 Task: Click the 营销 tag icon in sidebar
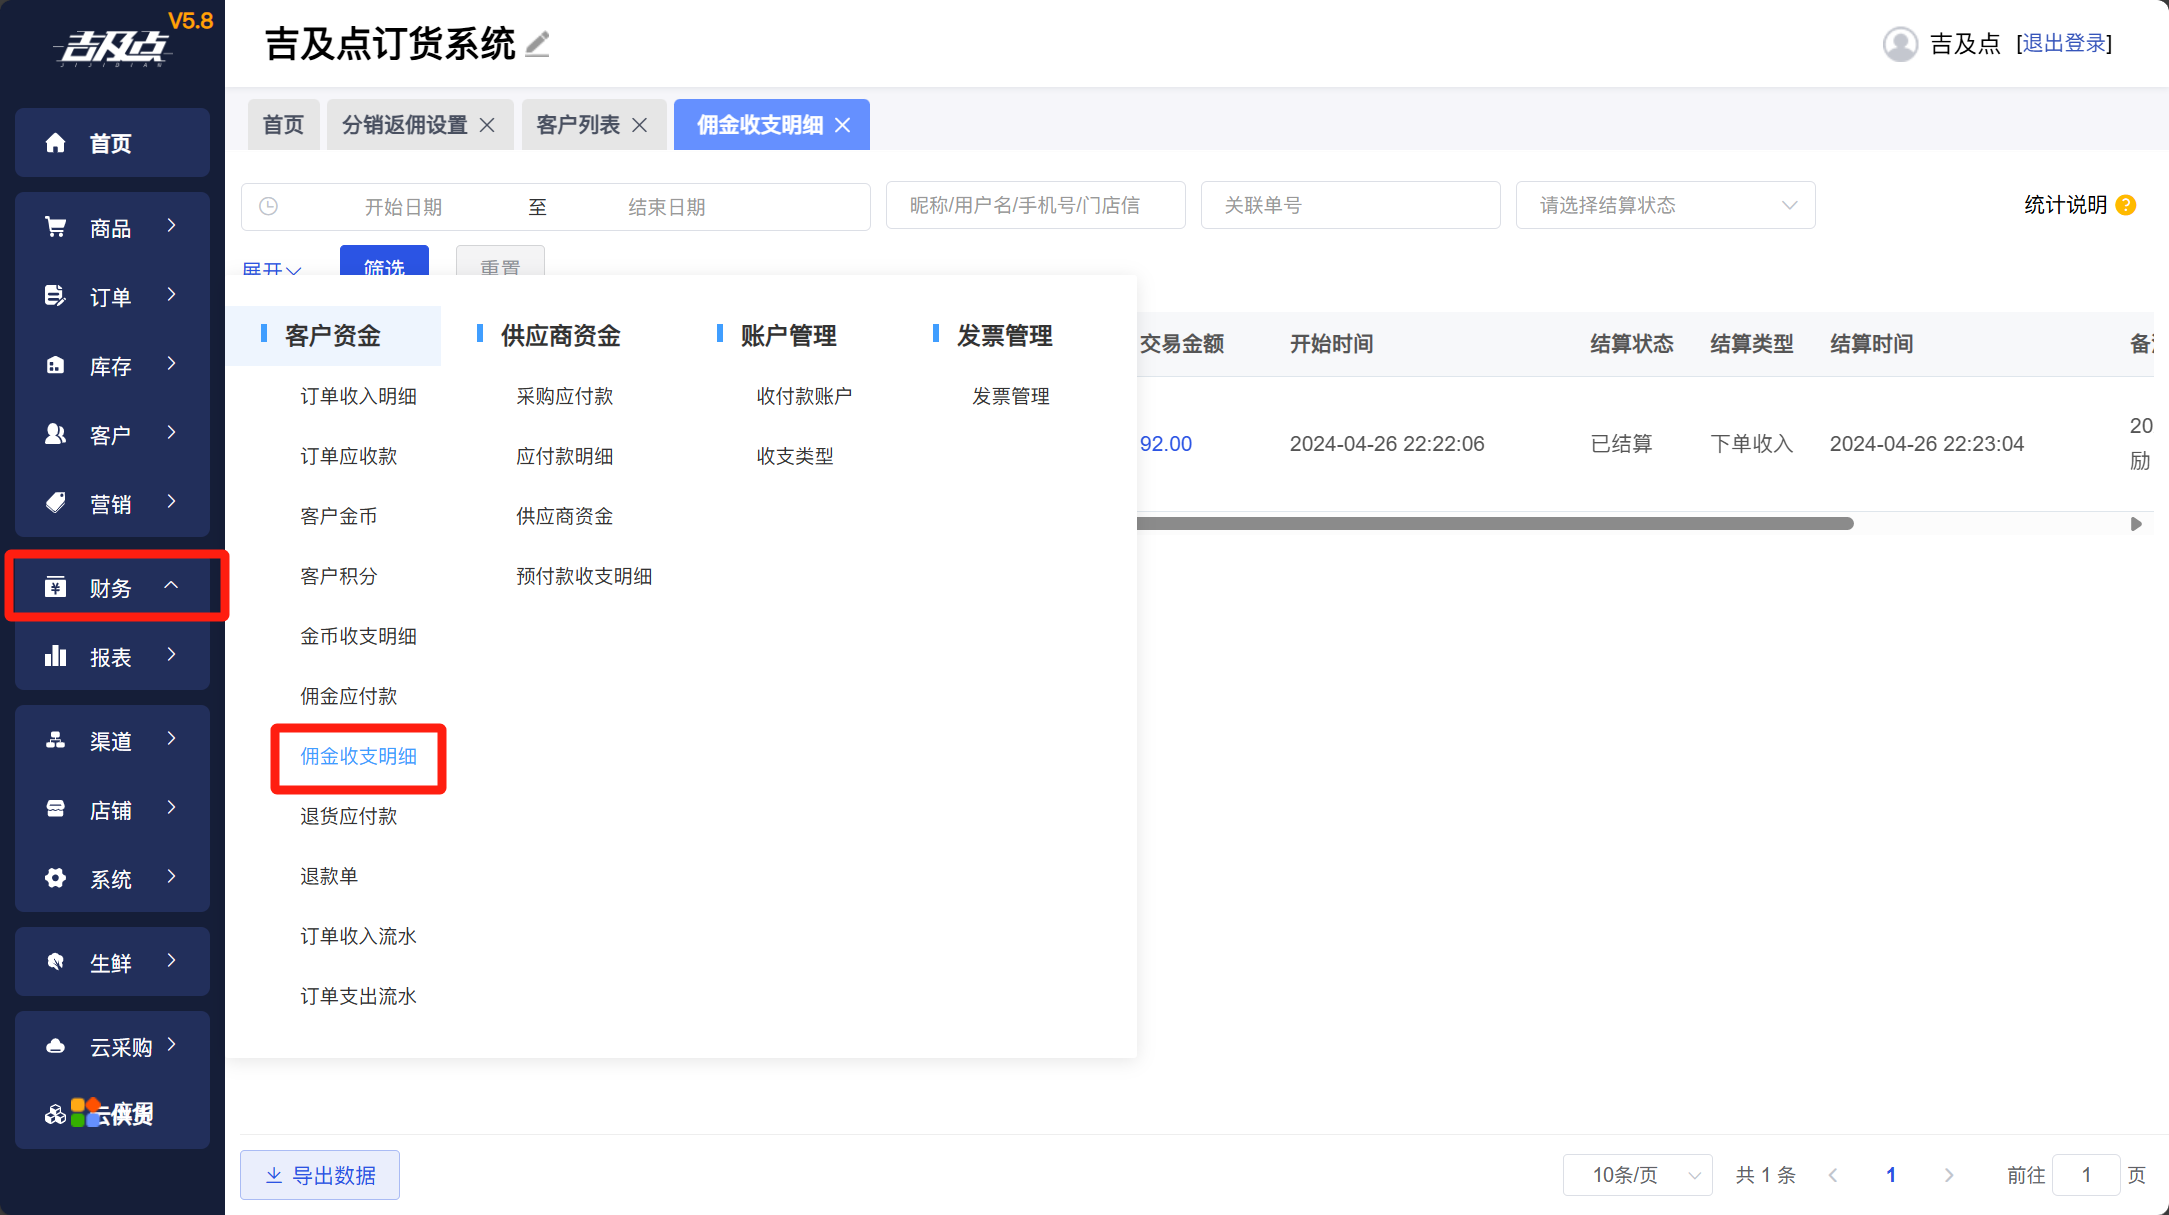(56, 503)
